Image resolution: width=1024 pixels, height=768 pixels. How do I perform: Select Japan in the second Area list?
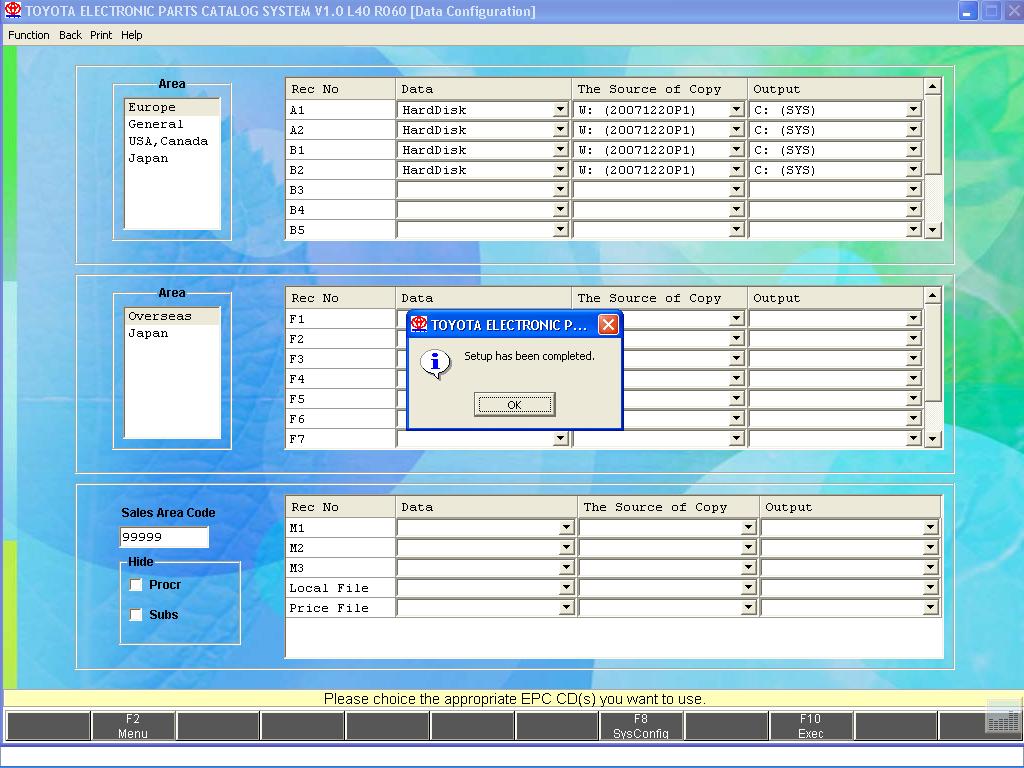pos(148,333)
